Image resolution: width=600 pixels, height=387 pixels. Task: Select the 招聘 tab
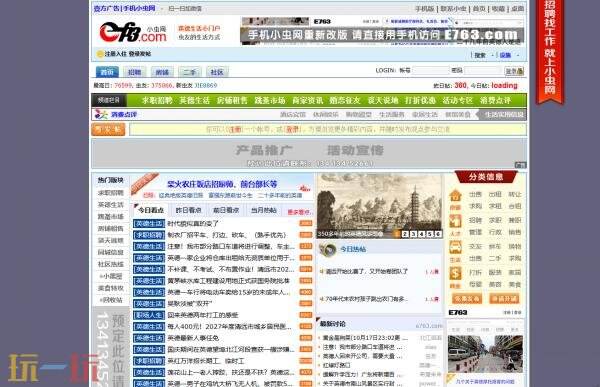pyautogui.click(x=134, y=72)
